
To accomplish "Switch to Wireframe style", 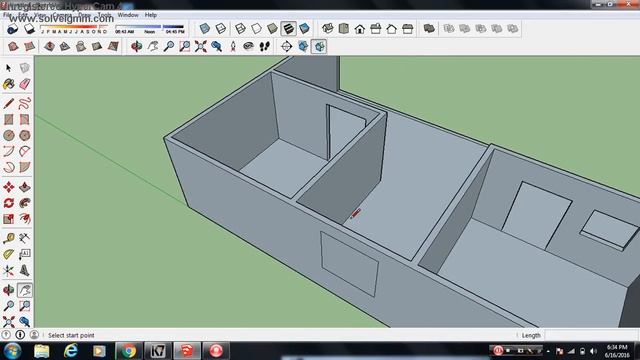I will pyautogui.click(x=240, y=29).
